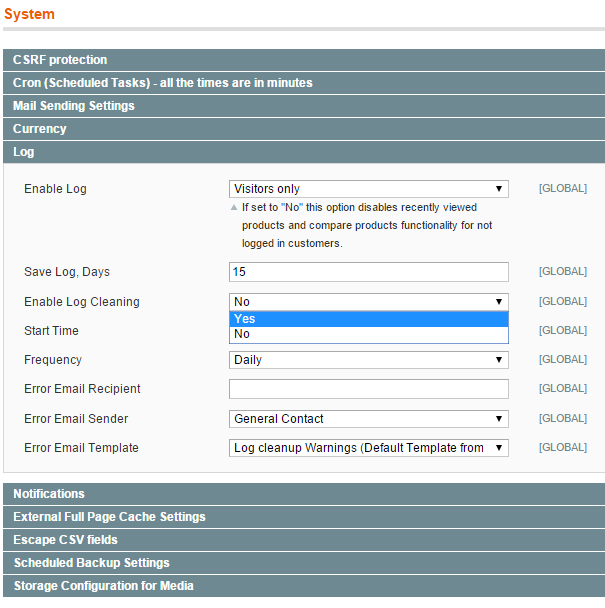605x608 pixels.
Task: Expand Cron (Scheduled Tasks) section
Action: coord(304,83)
